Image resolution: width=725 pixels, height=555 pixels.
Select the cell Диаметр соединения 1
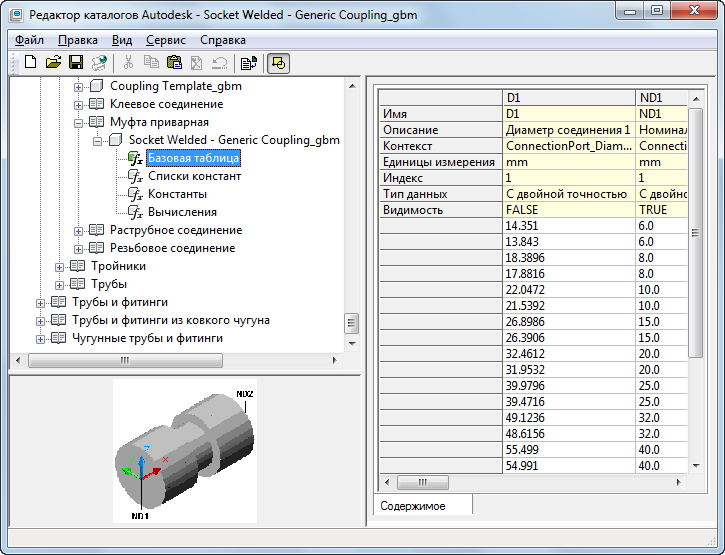[569, 130]
